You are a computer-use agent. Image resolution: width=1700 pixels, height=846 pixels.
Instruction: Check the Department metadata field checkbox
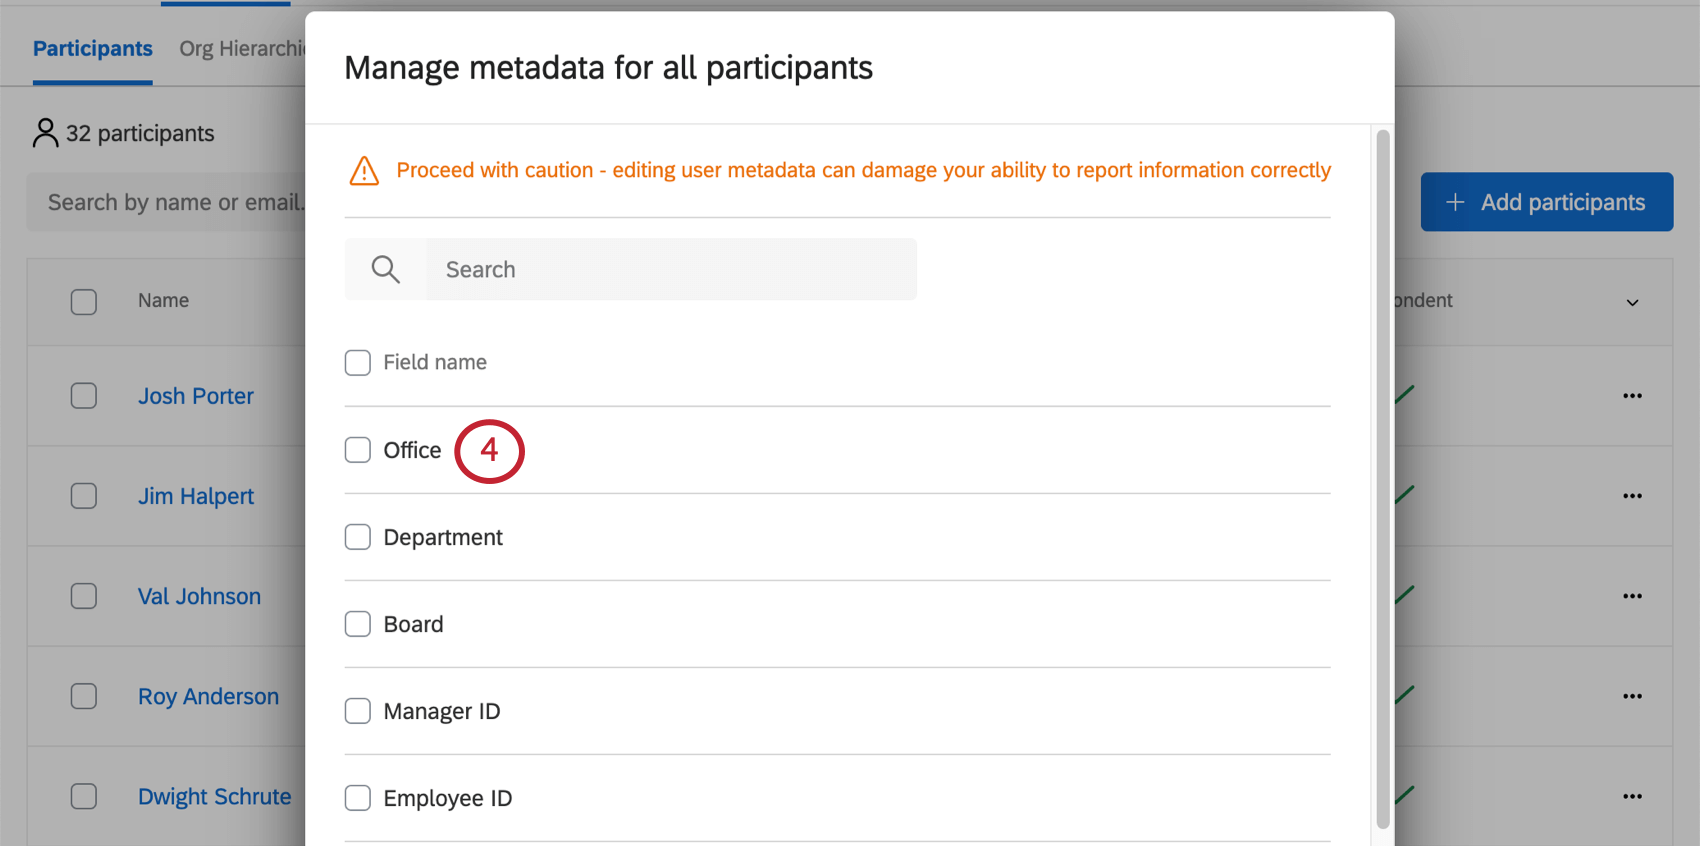point(357,537)
